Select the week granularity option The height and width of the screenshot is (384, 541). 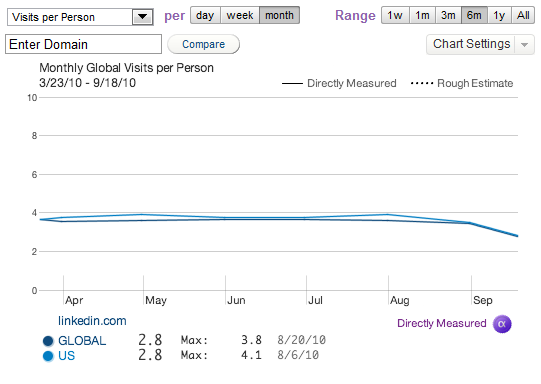coord(240,15)
